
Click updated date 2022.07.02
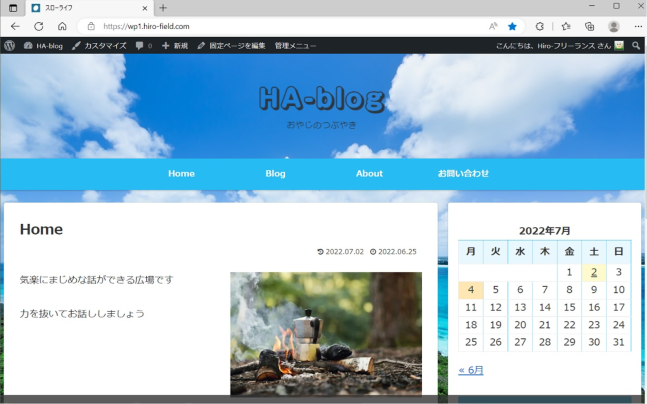[340, 252]
